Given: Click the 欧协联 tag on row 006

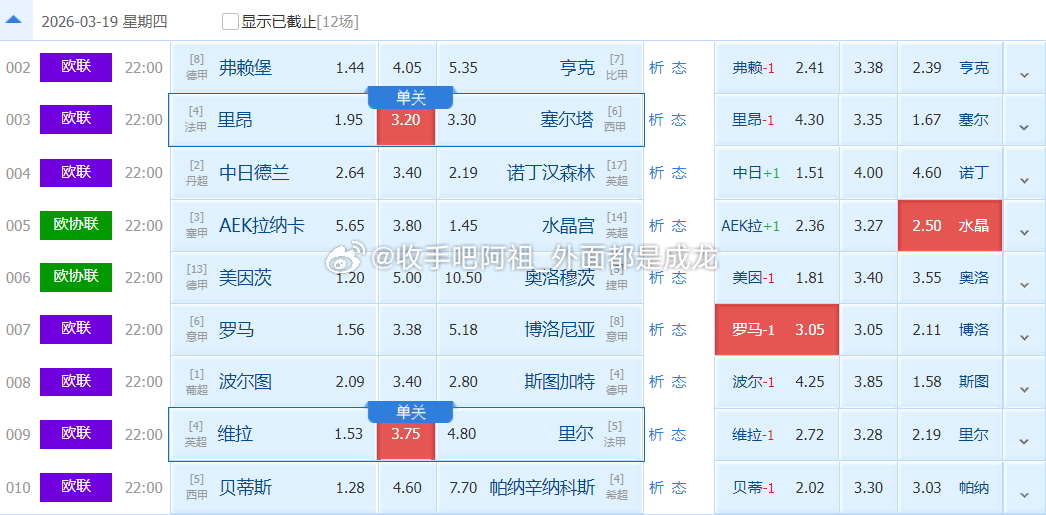Looking at the screenshot, I should point(76,278).
